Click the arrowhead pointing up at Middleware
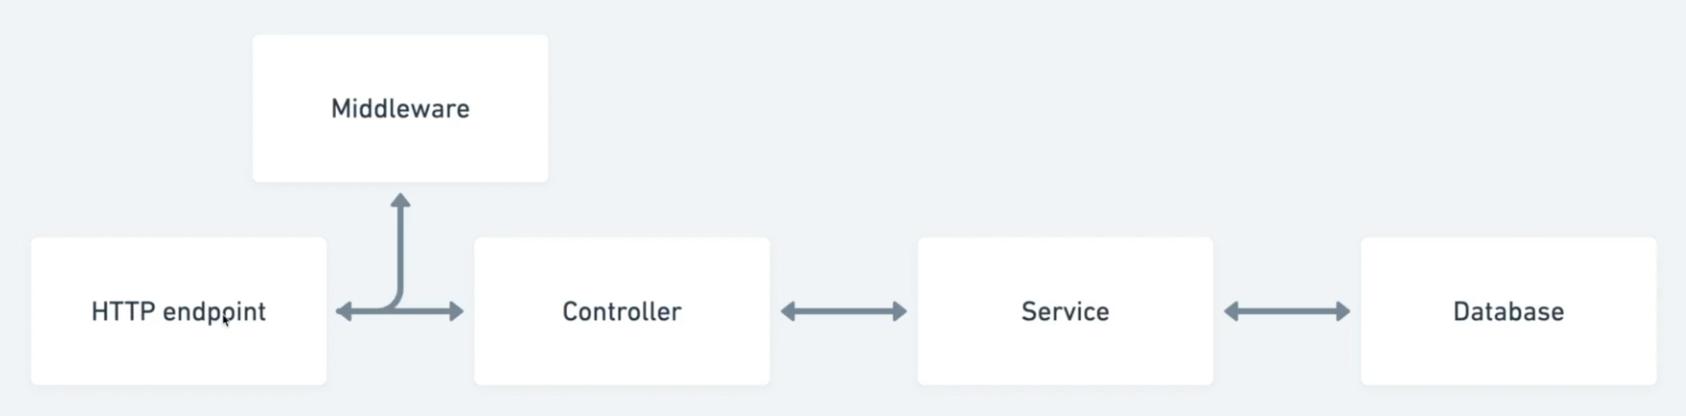 (400, 200)
